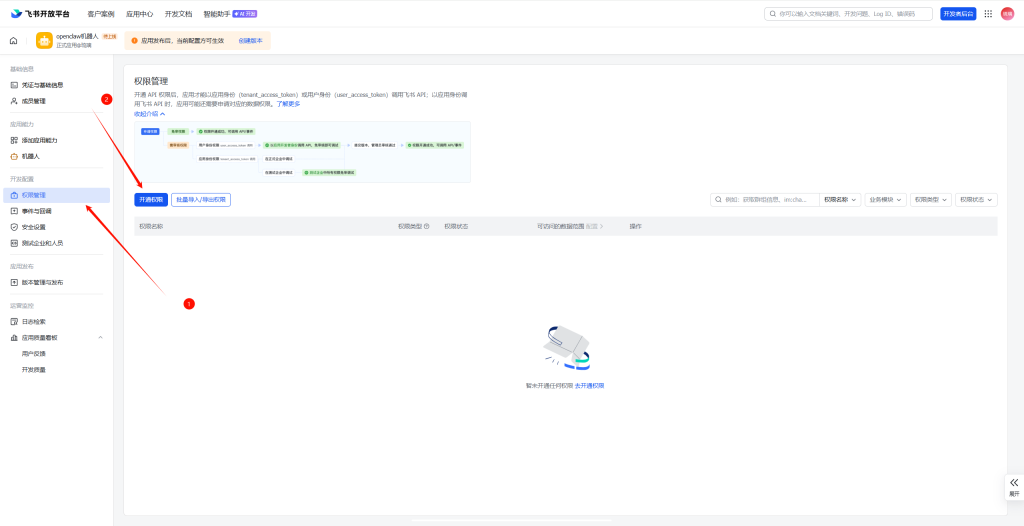This screenshot has width=1024, height=526.
Task: Collapse the 应用质量看板 sidebar group
Action: pyautogui.click(x=100, y=338)
